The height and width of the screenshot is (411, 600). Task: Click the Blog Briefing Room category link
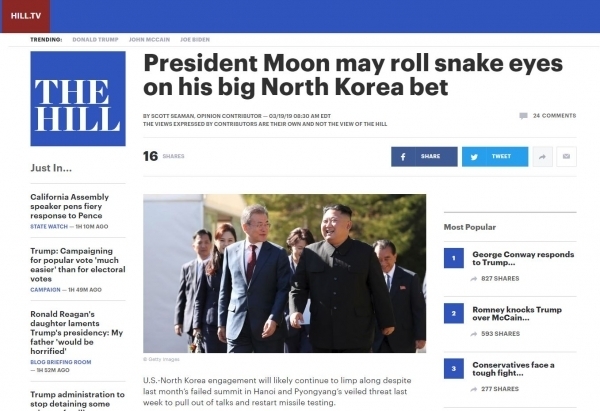61,362
